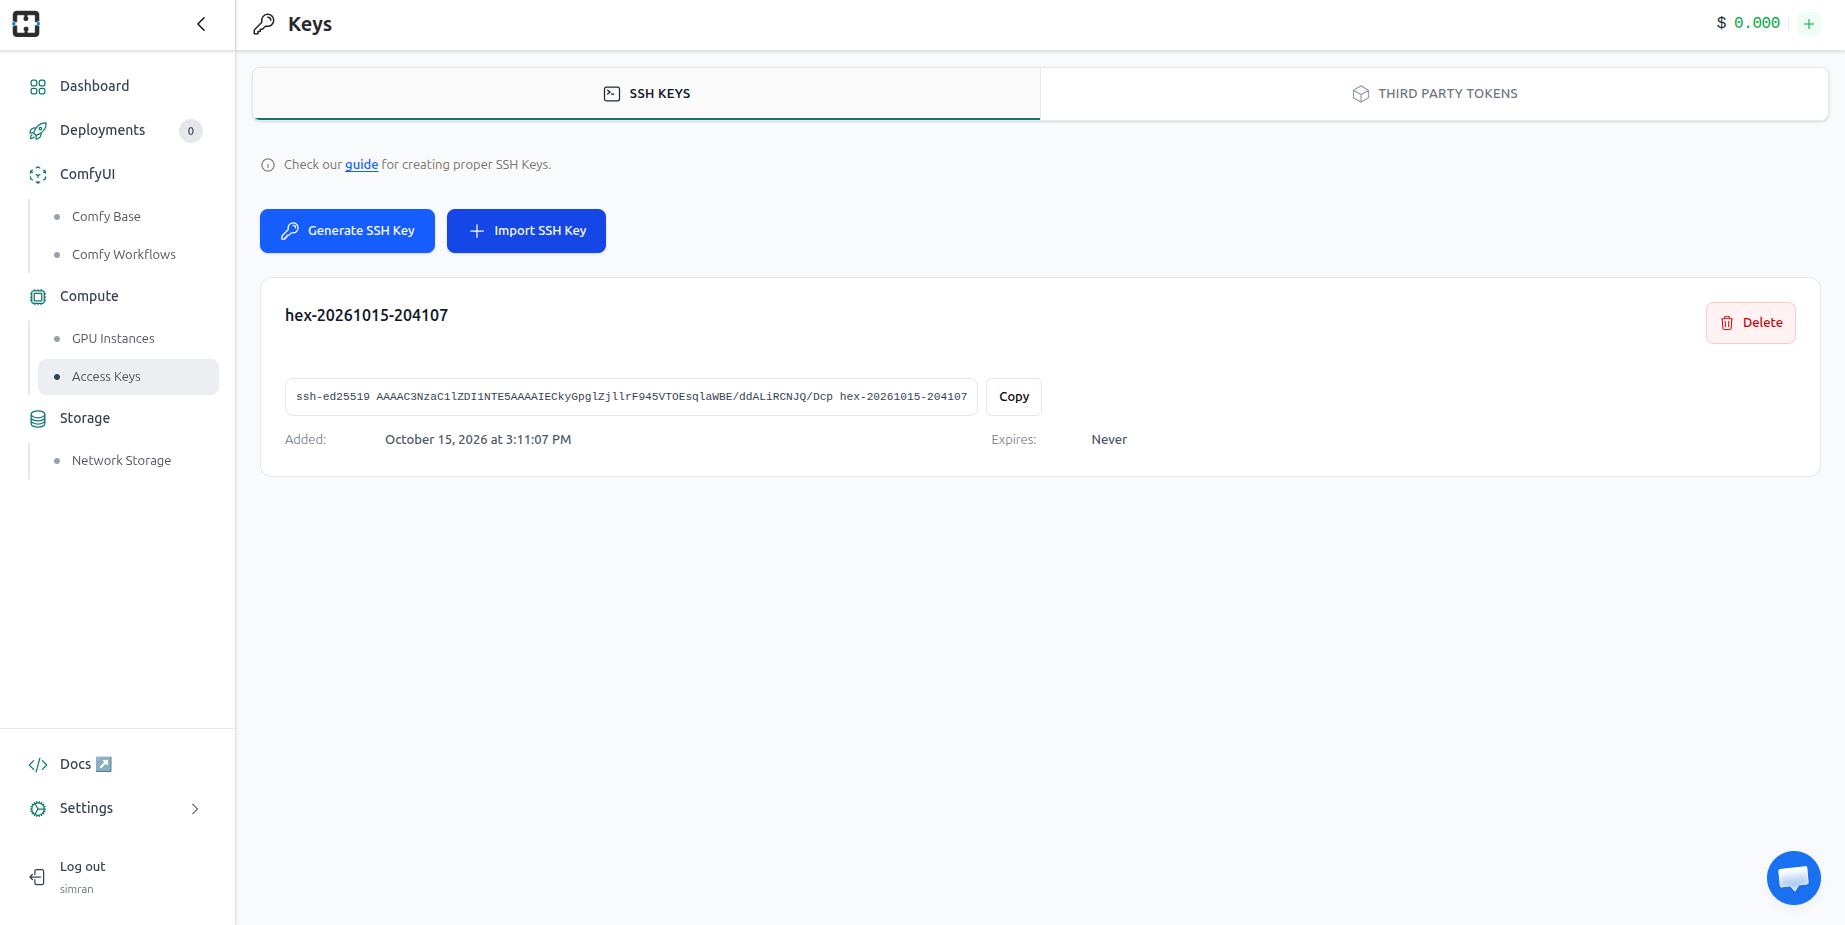Screen dimensions: 1845x925
Task: Switch to the THIRD PARTY TOKENS tab
Action: point(1434,94)
